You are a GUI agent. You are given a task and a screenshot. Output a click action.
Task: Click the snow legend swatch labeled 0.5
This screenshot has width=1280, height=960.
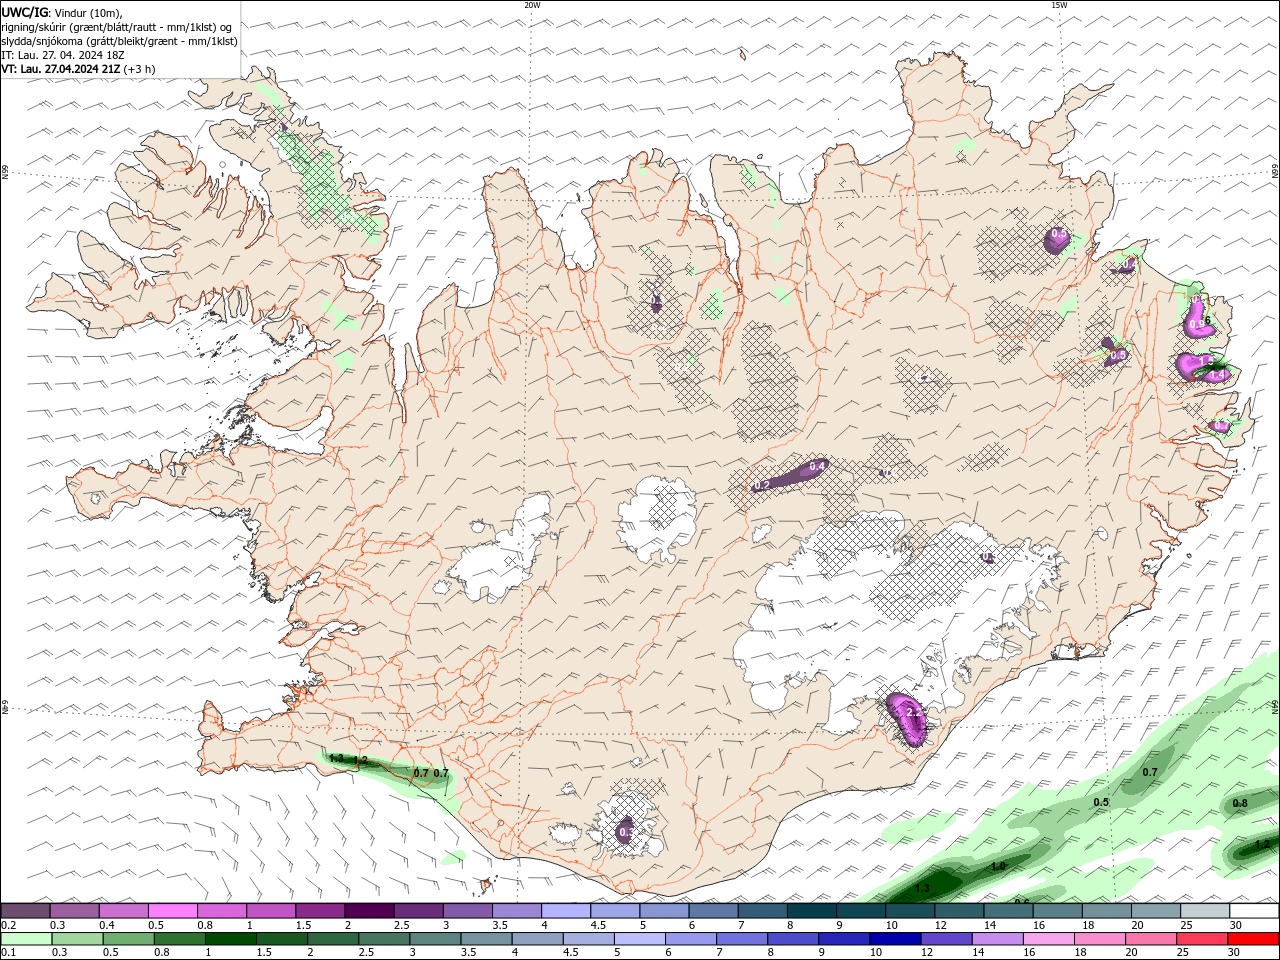pyautogui.click(x=172, y=911)
